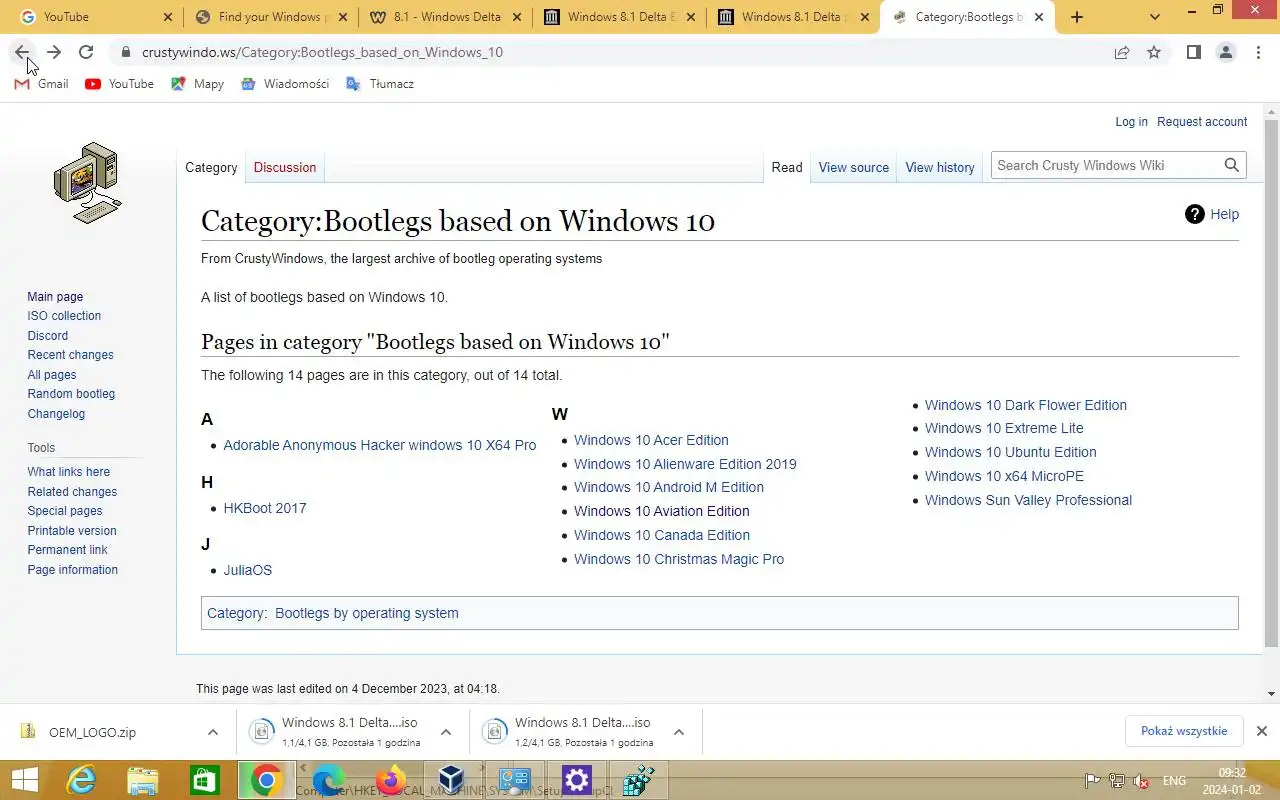Image resolution: width=1280 pixels, height=800 pixels.
Task: Click the ENG language indicator
Action: point(1174,781)
